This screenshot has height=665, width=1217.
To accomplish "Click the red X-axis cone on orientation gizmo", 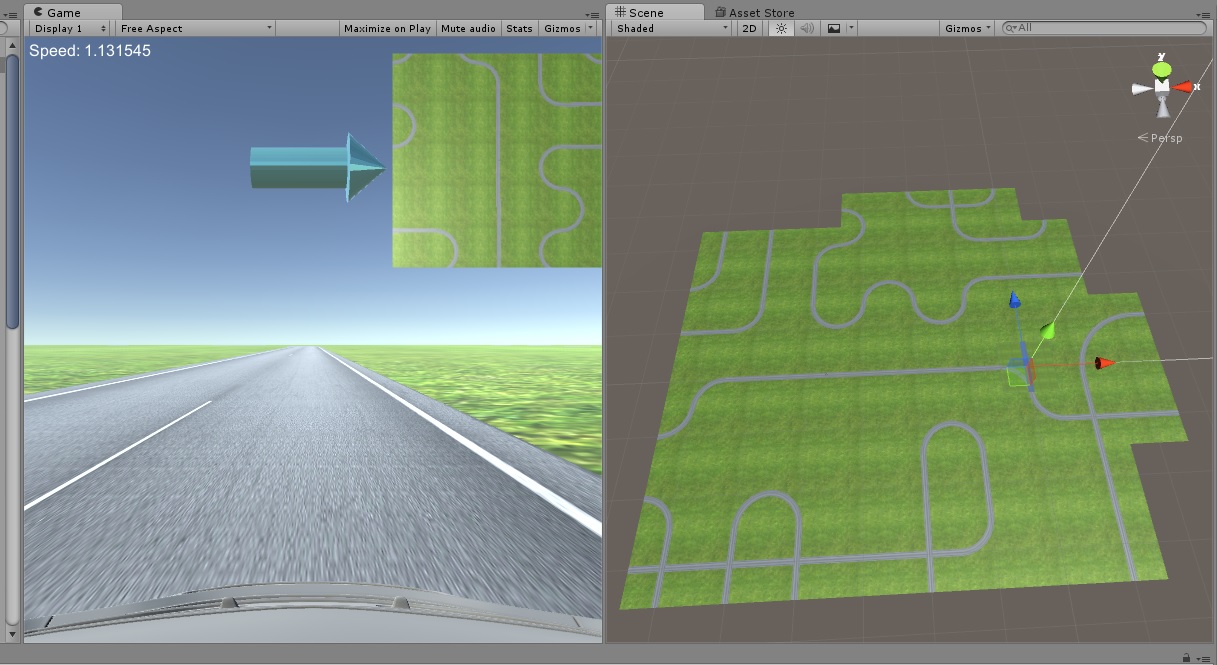I will pyautogui.click(x=1184, y=88).
